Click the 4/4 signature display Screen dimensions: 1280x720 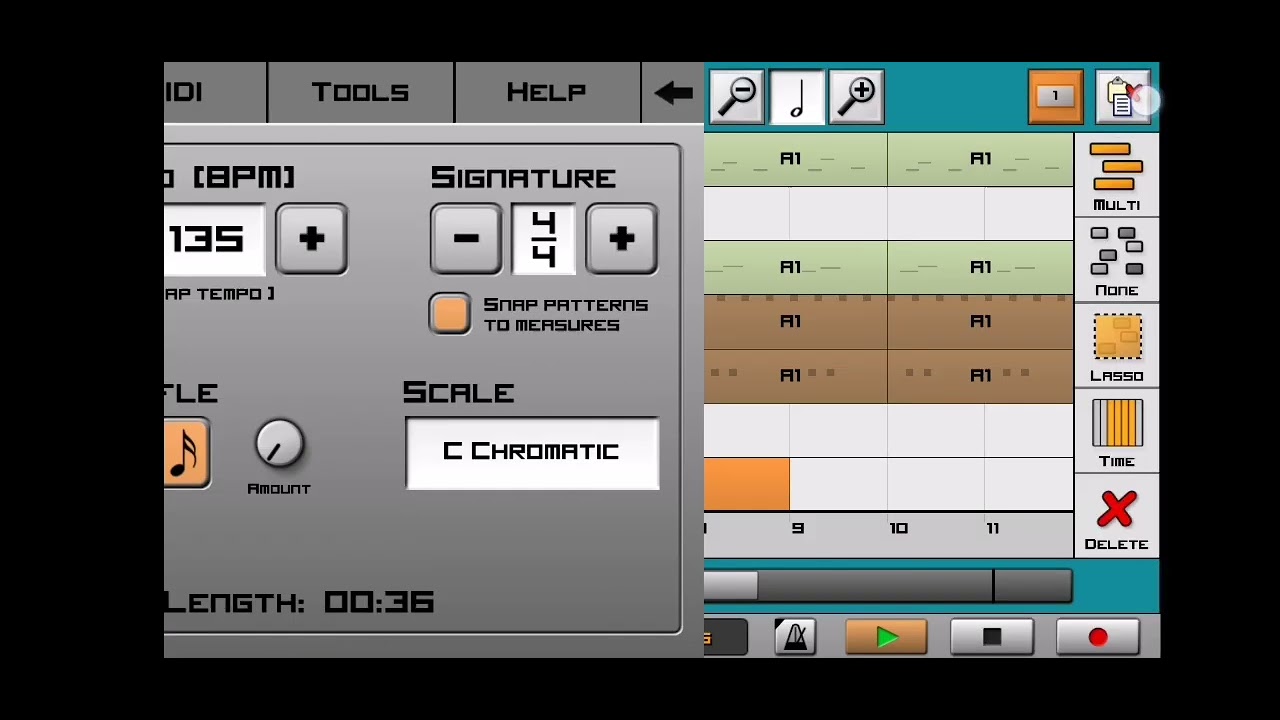[x=544, y=239]
